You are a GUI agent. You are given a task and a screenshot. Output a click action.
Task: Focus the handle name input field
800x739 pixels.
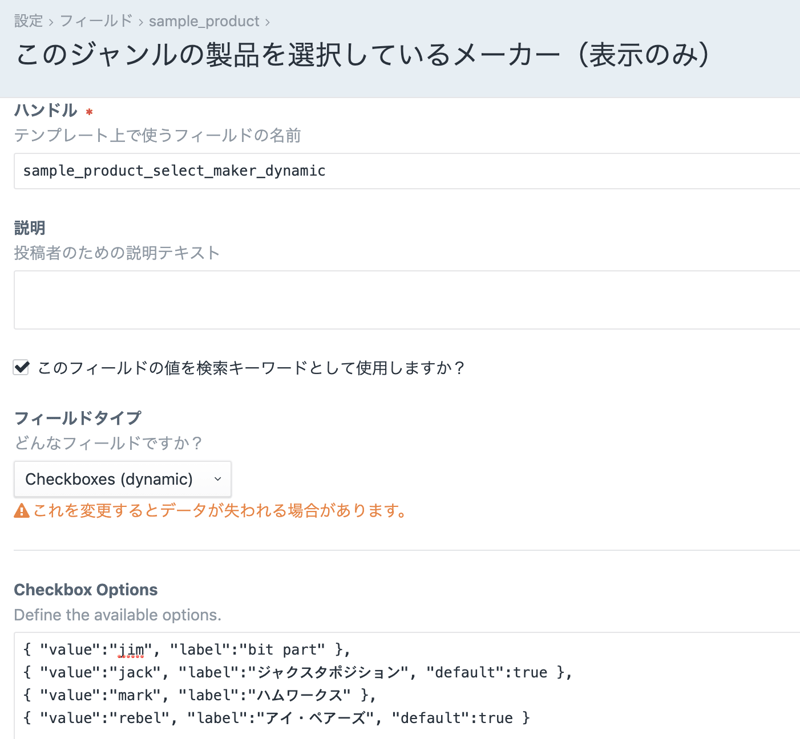pos(400,171)
